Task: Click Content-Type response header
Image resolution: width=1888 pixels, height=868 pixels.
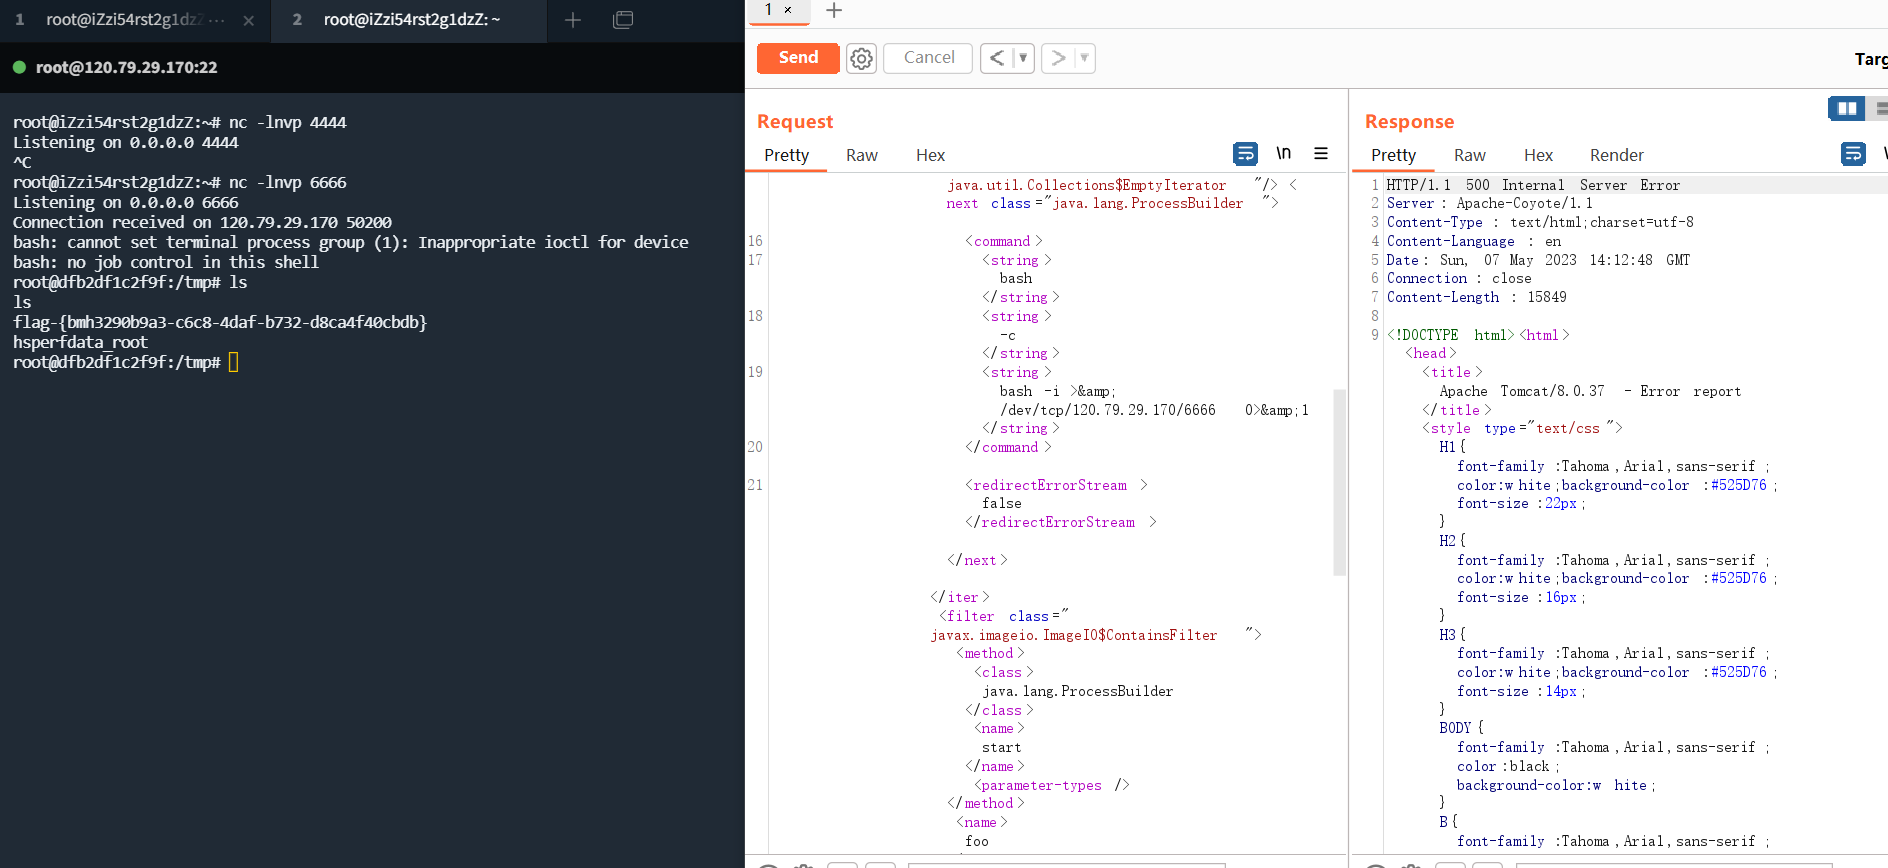Action: (x=1540, y=222)
